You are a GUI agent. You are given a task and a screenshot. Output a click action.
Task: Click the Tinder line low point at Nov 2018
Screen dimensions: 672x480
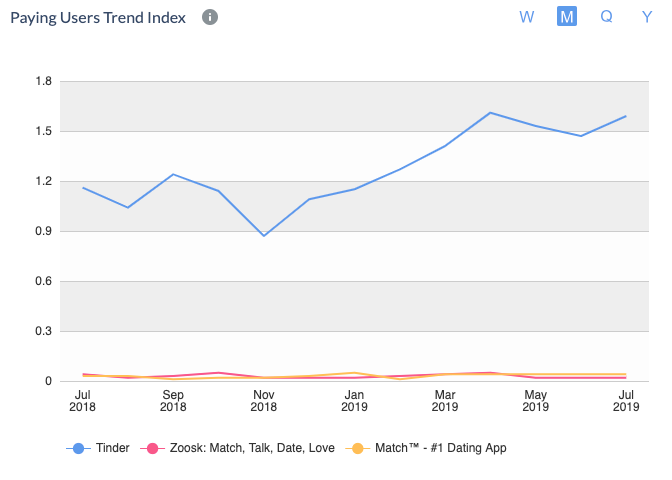pyautogui.click(x=264, y=236)
